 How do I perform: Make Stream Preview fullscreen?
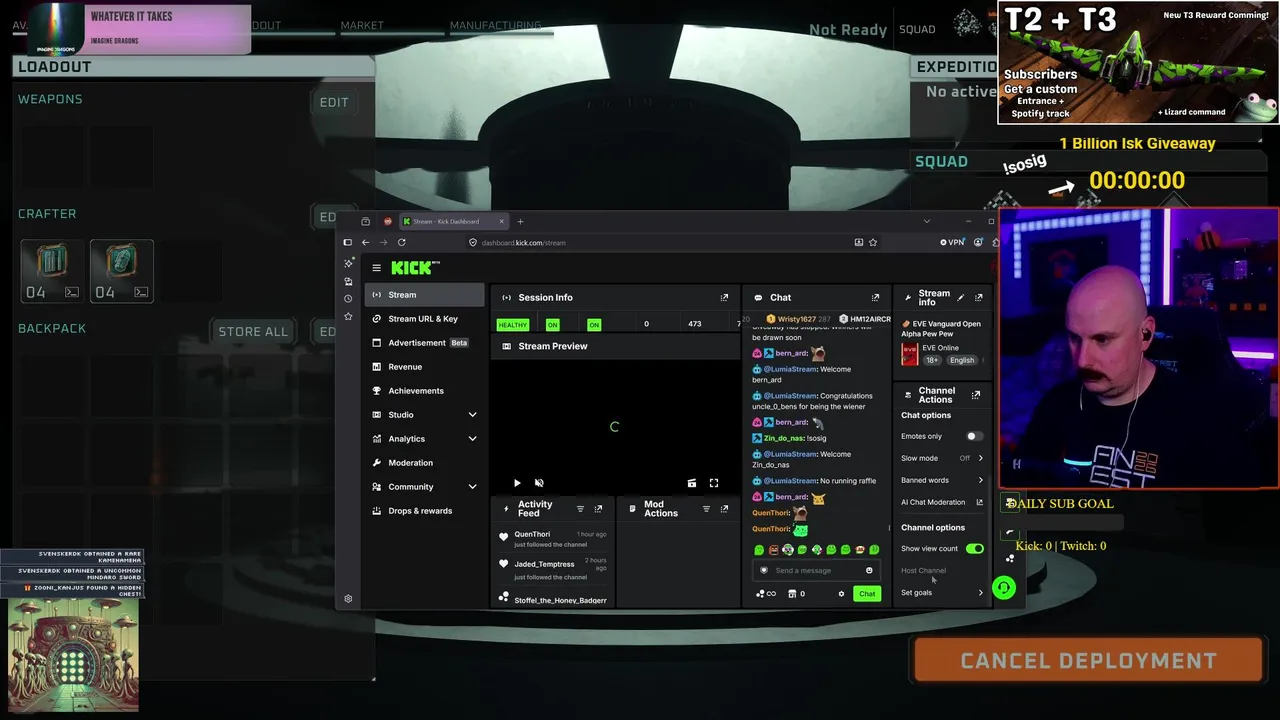714,483
